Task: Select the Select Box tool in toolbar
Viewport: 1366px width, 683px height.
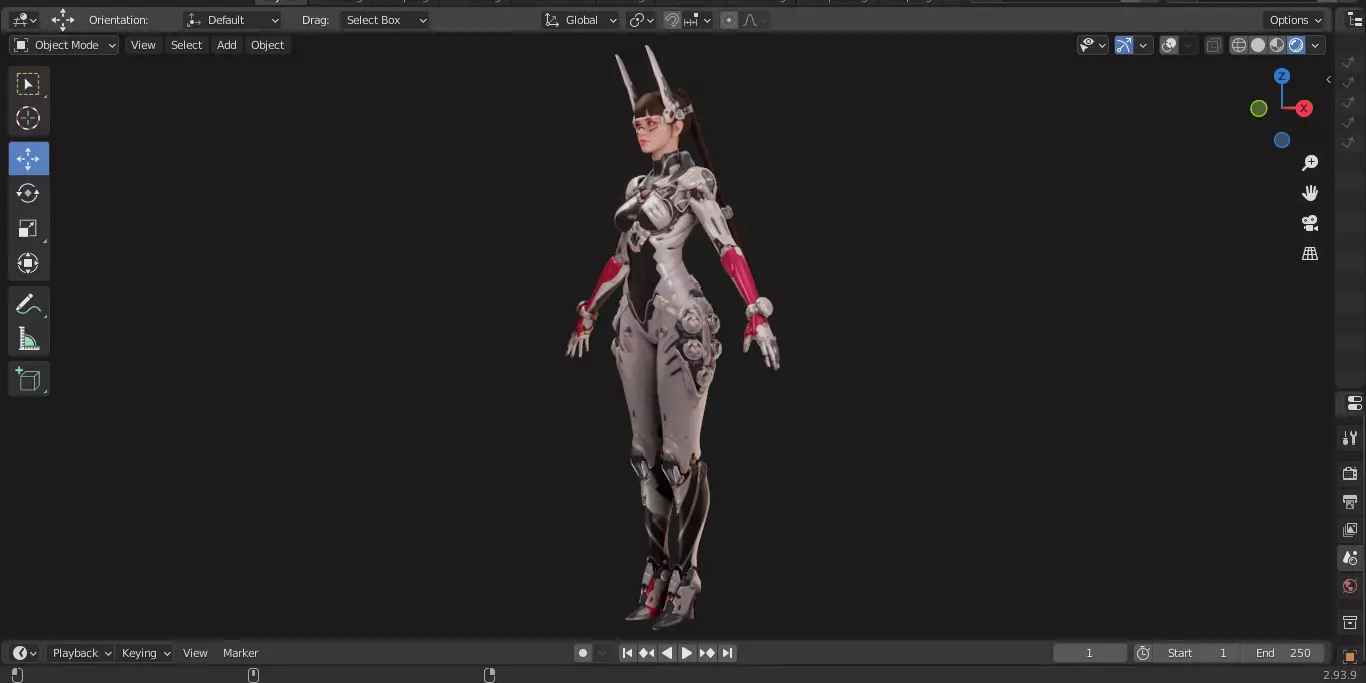Action: click(28, 84)
